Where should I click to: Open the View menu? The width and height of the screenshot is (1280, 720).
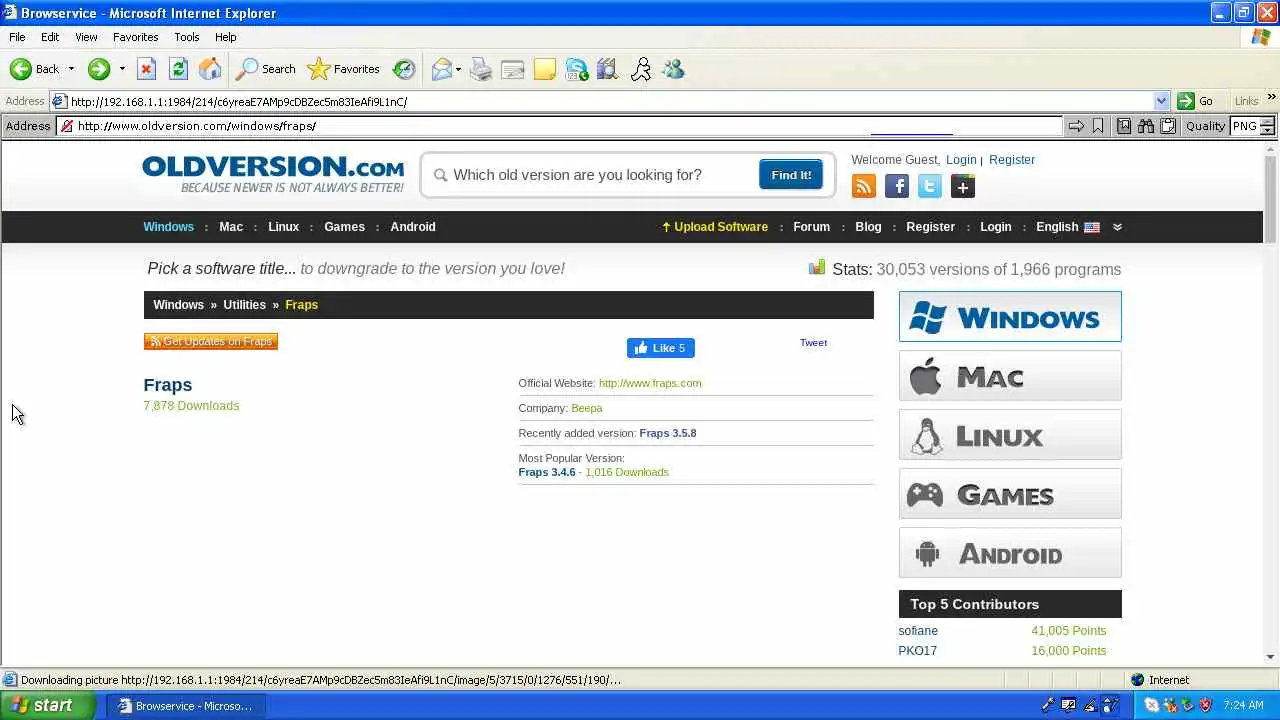[86, 37]
